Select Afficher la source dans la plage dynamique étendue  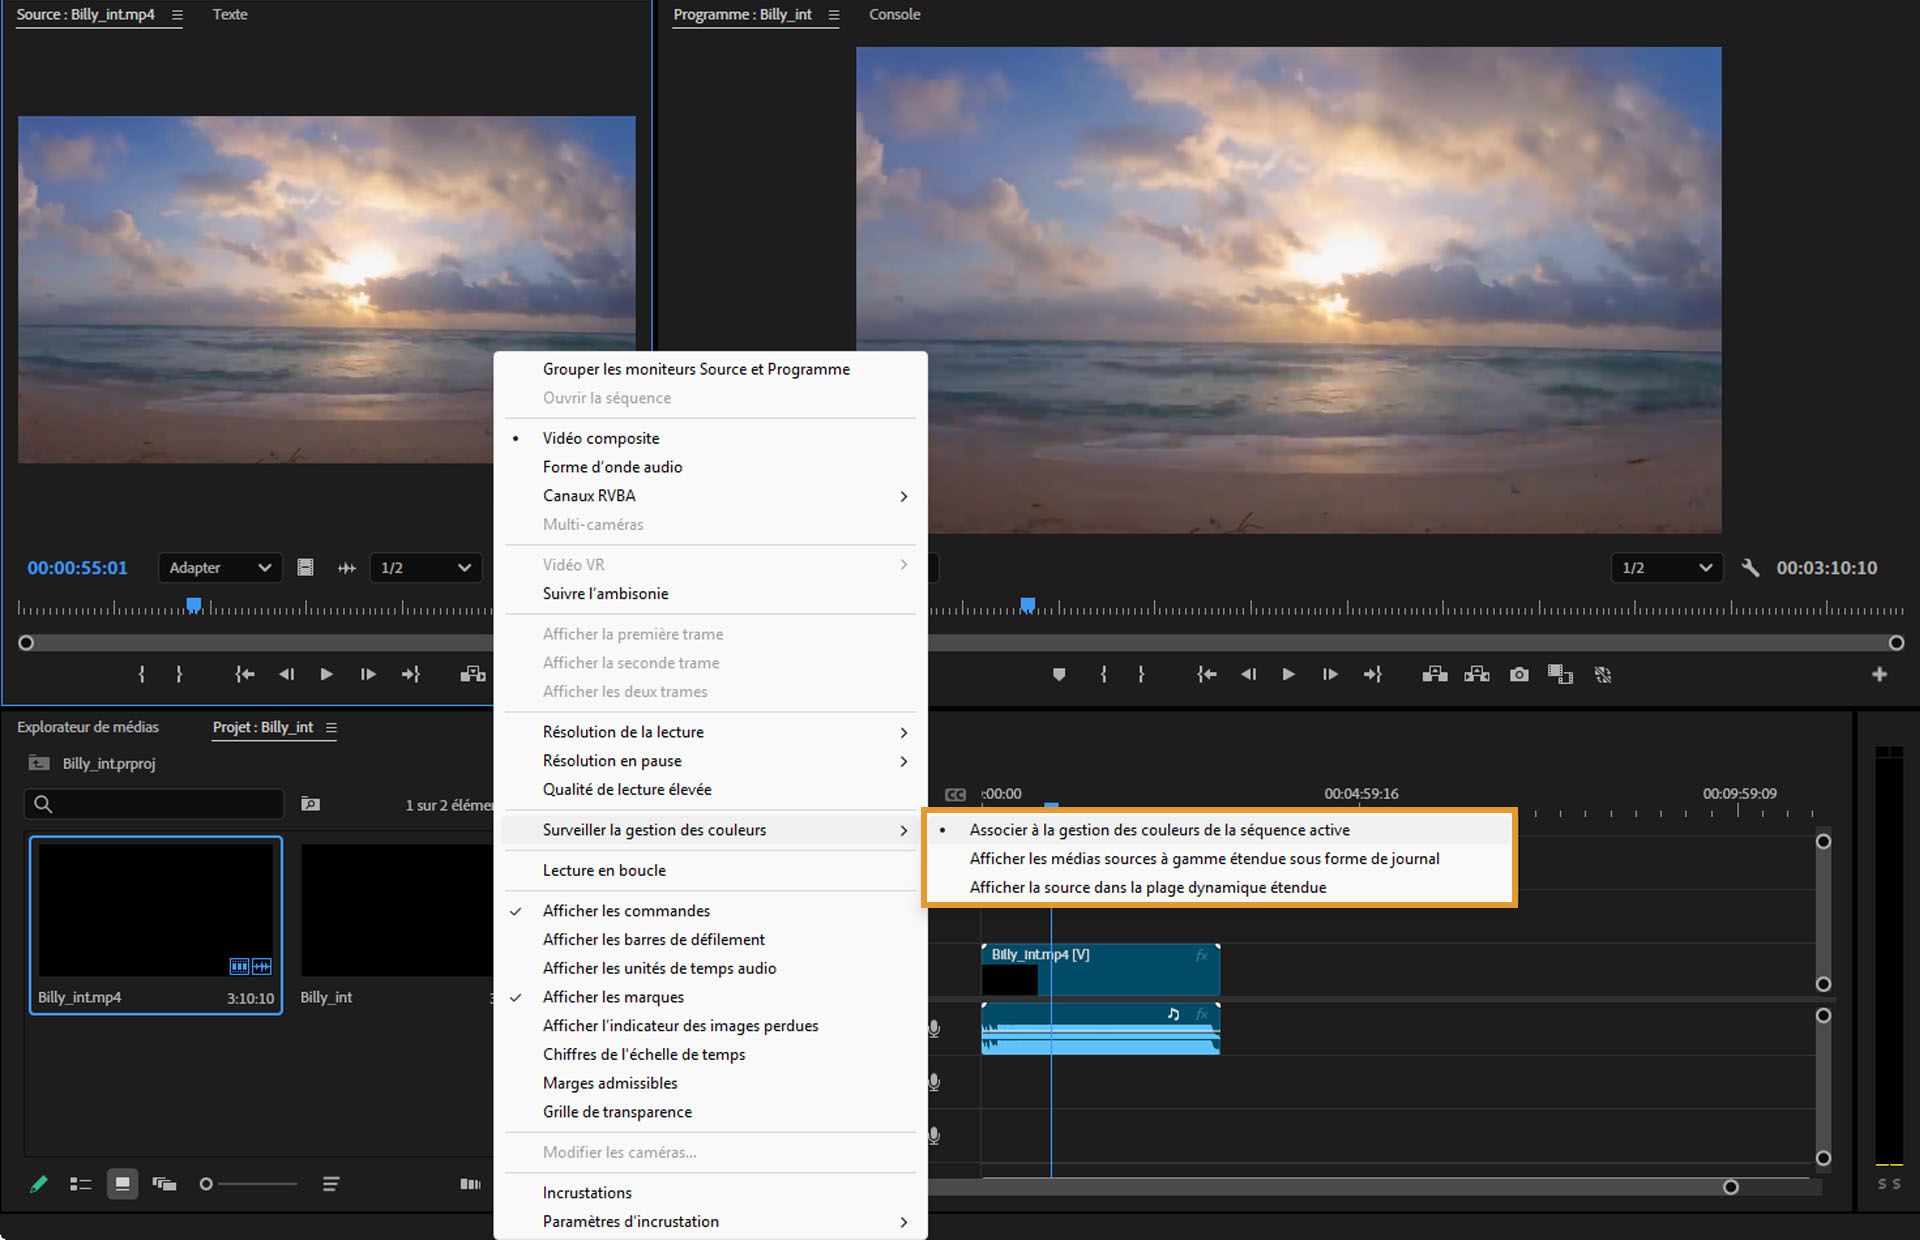point(1147,888)
